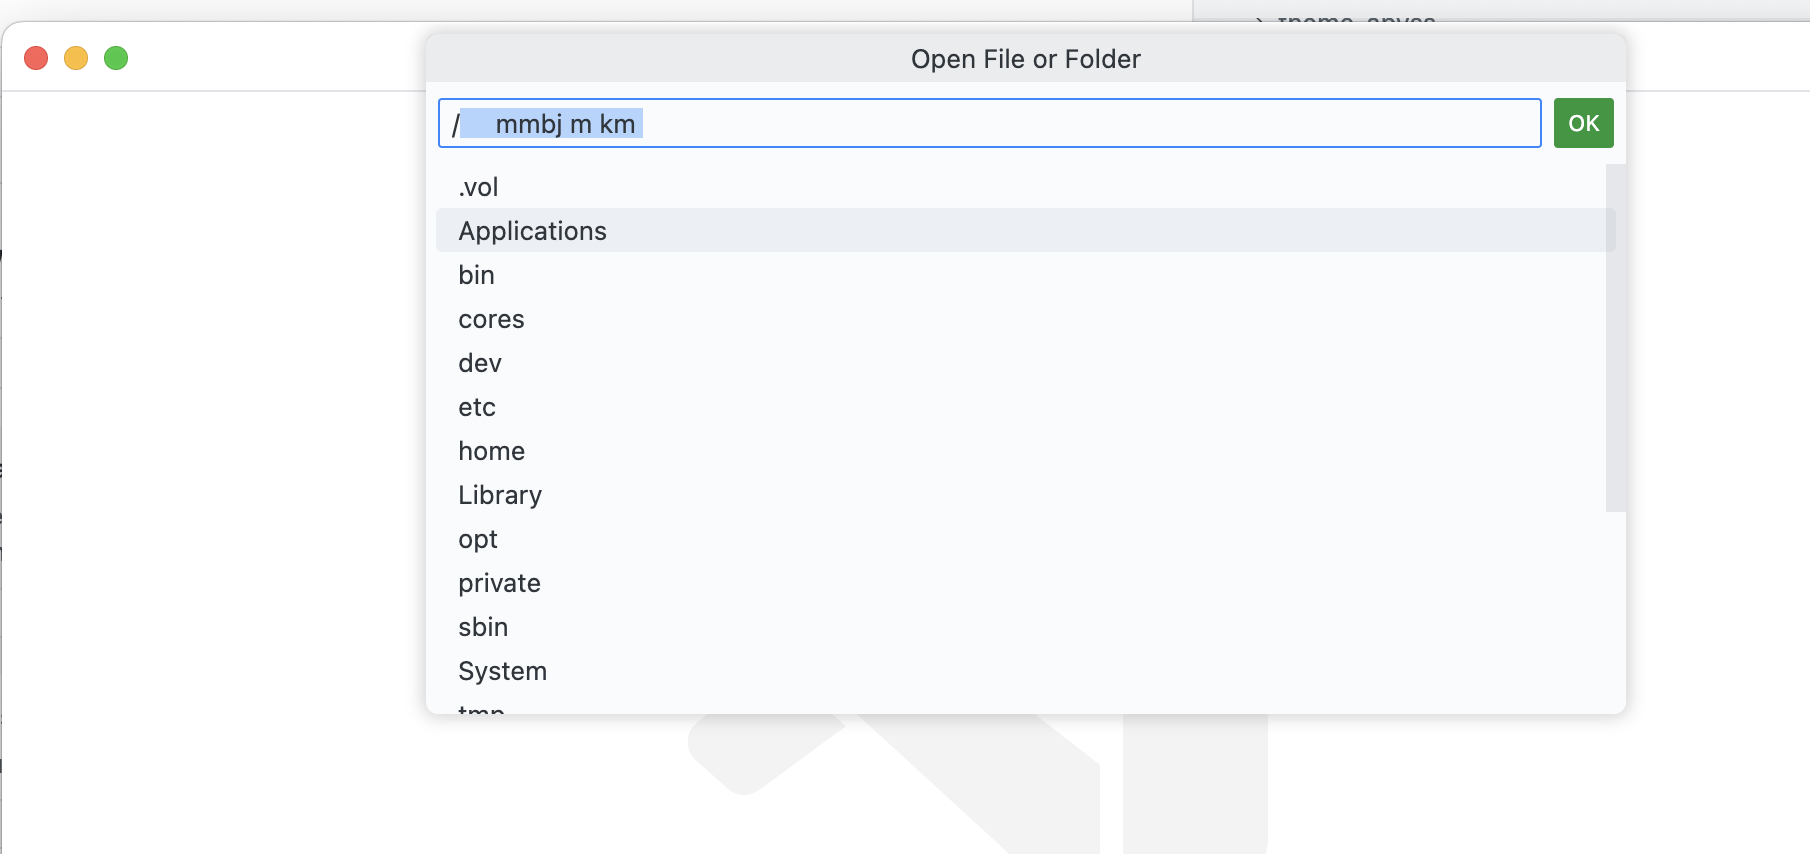The height and width of the screenshot is (854, 1810).
Task: Click the yellow minimize traffic light button
Action: [76, 58]
